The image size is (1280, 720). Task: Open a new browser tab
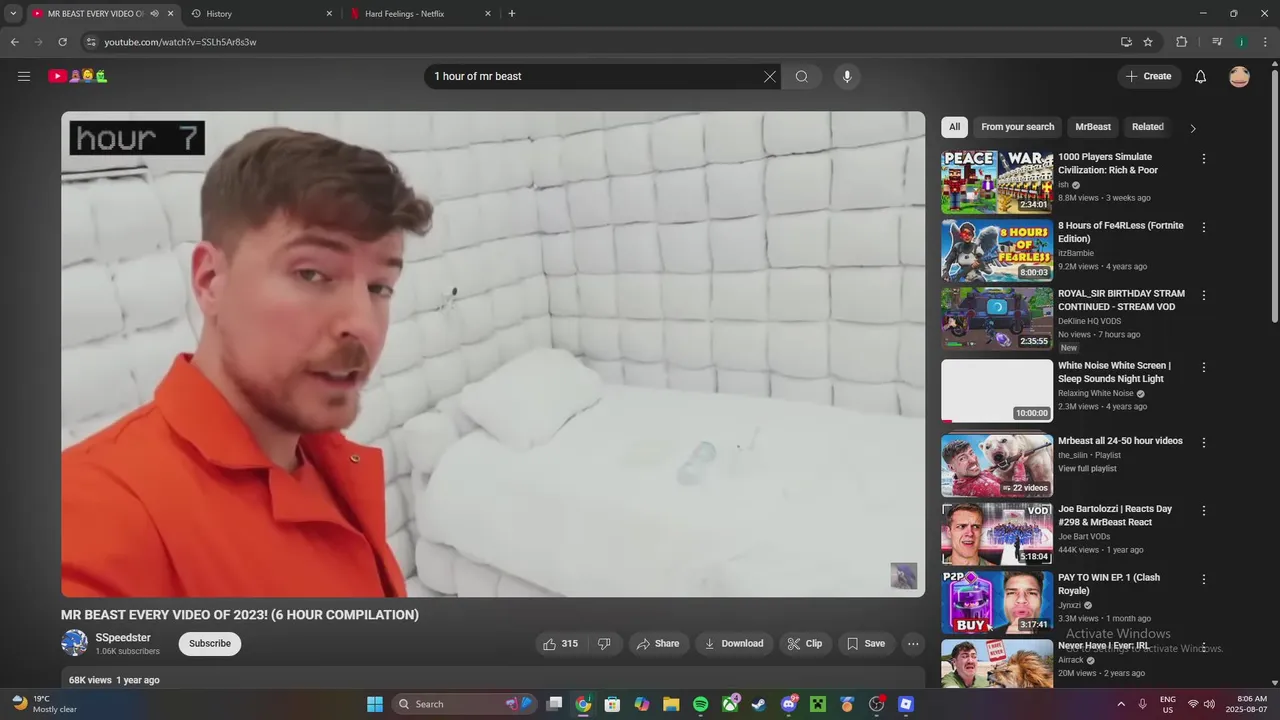pyautogui.click(x=512, y=14)
